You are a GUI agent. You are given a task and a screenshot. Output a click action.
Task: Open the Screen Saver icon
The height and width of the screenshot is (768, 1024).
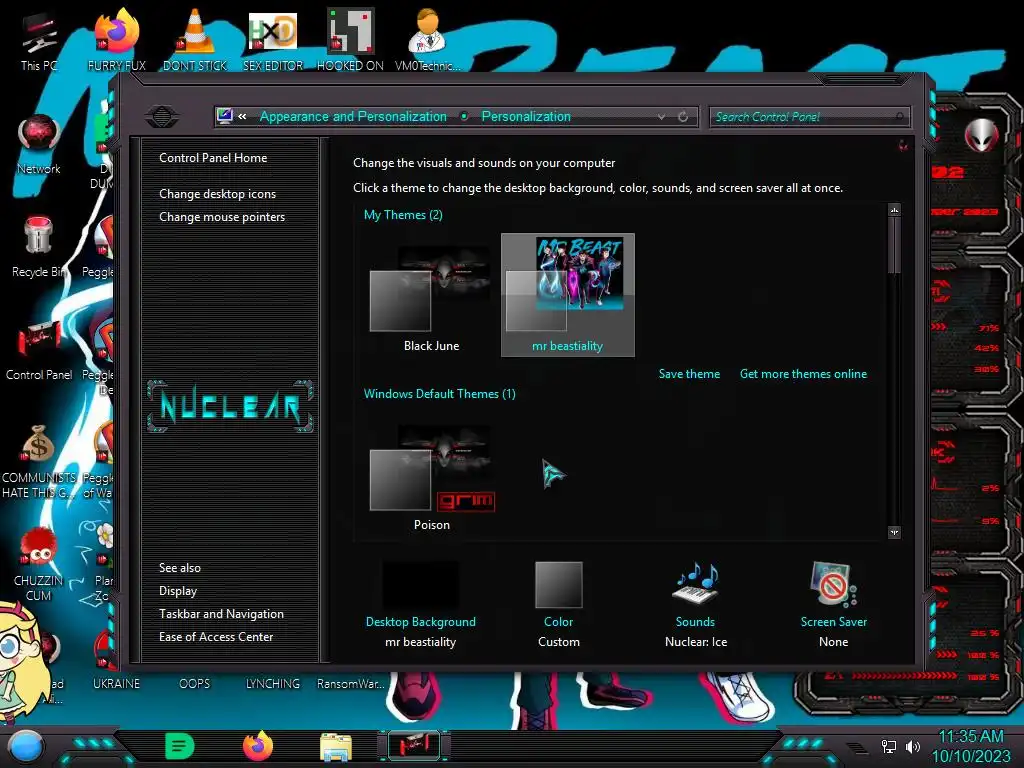(x=833, y=583)
